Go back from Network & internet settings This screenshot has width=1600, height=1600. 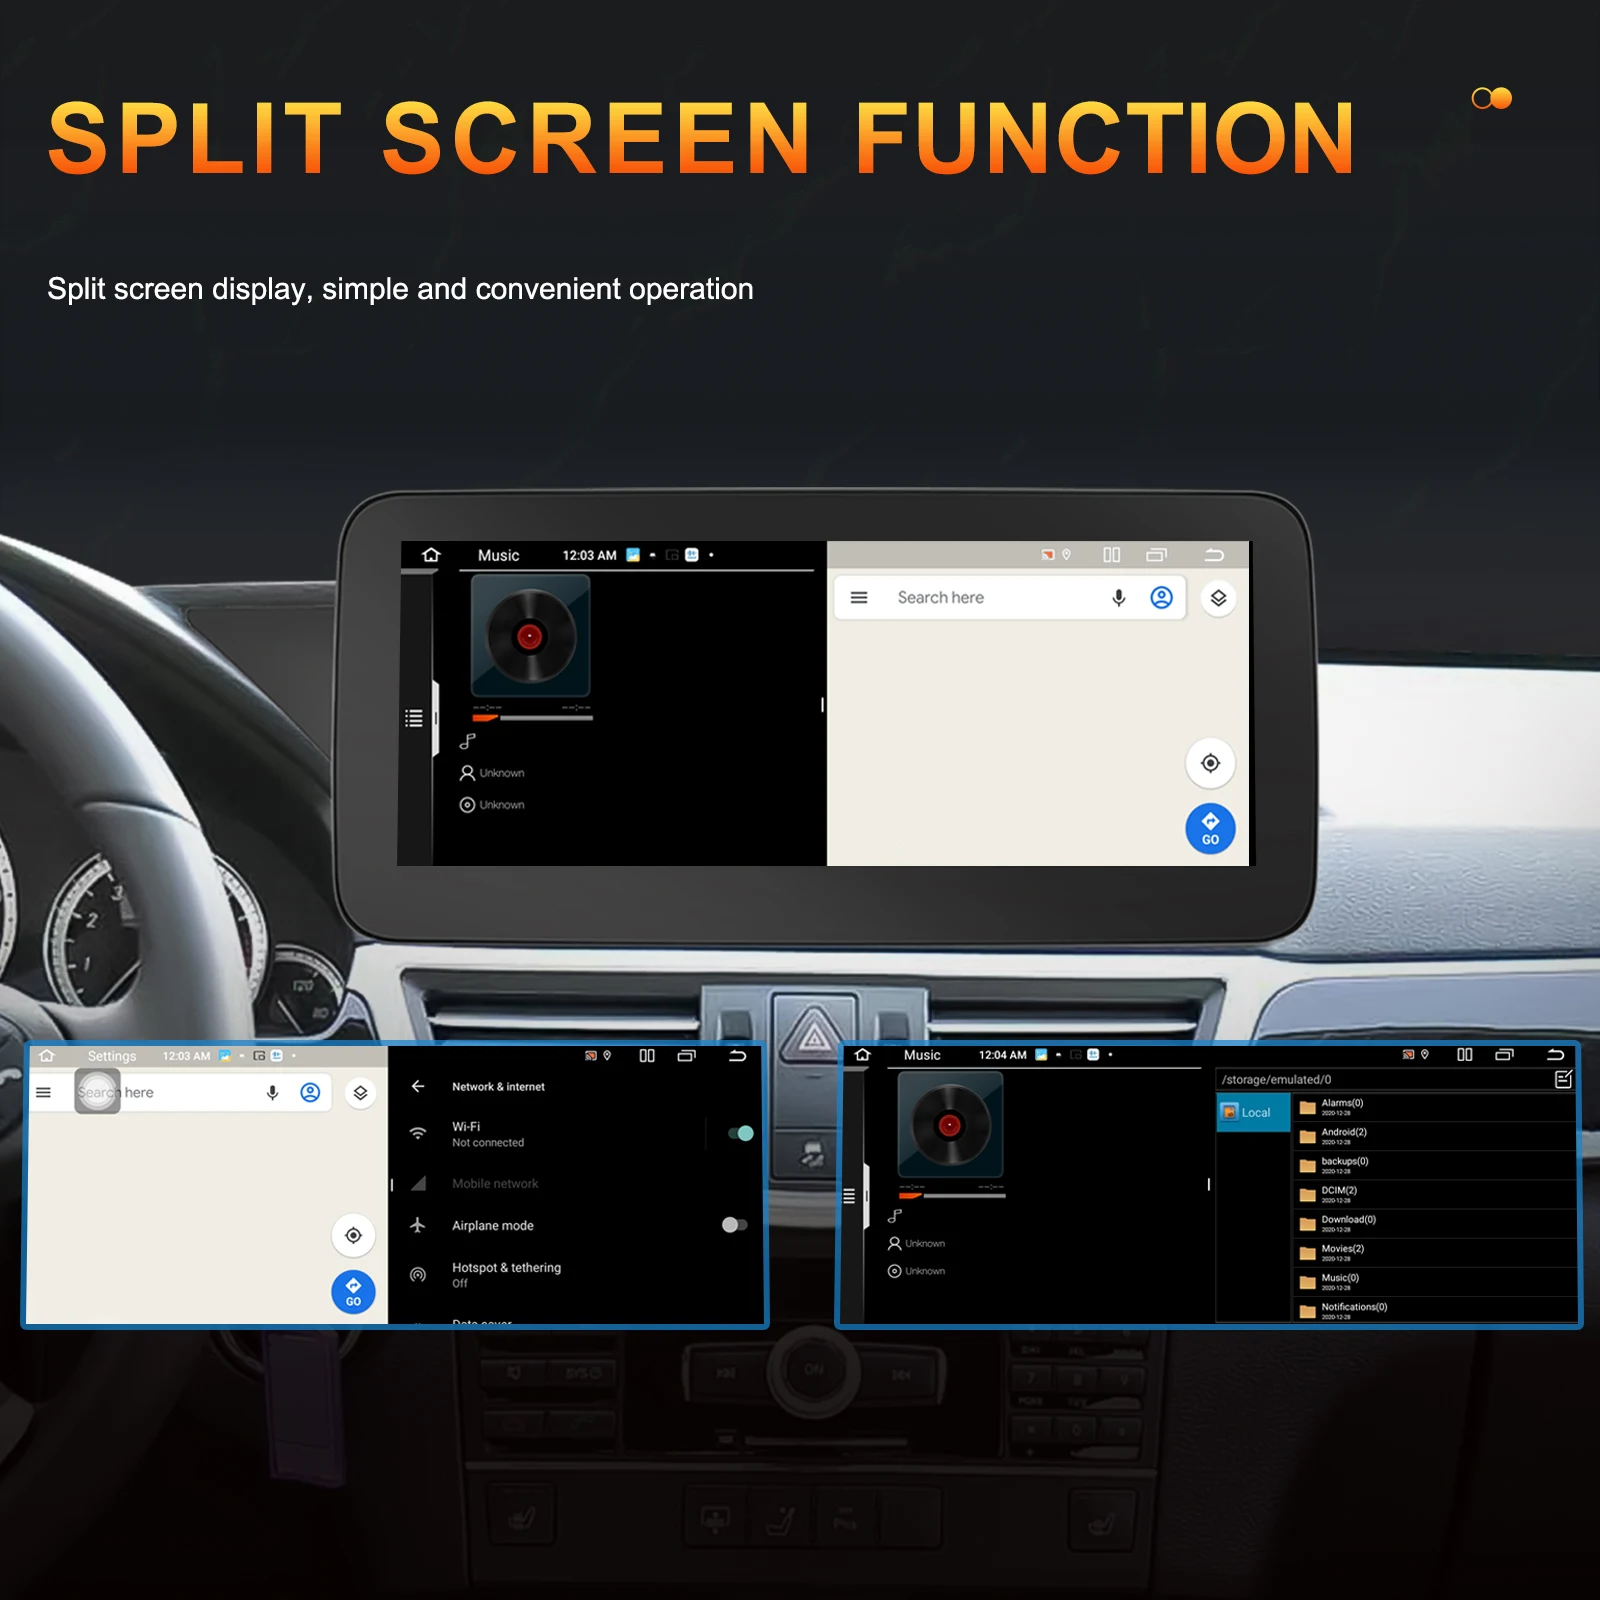point(418,1086)
